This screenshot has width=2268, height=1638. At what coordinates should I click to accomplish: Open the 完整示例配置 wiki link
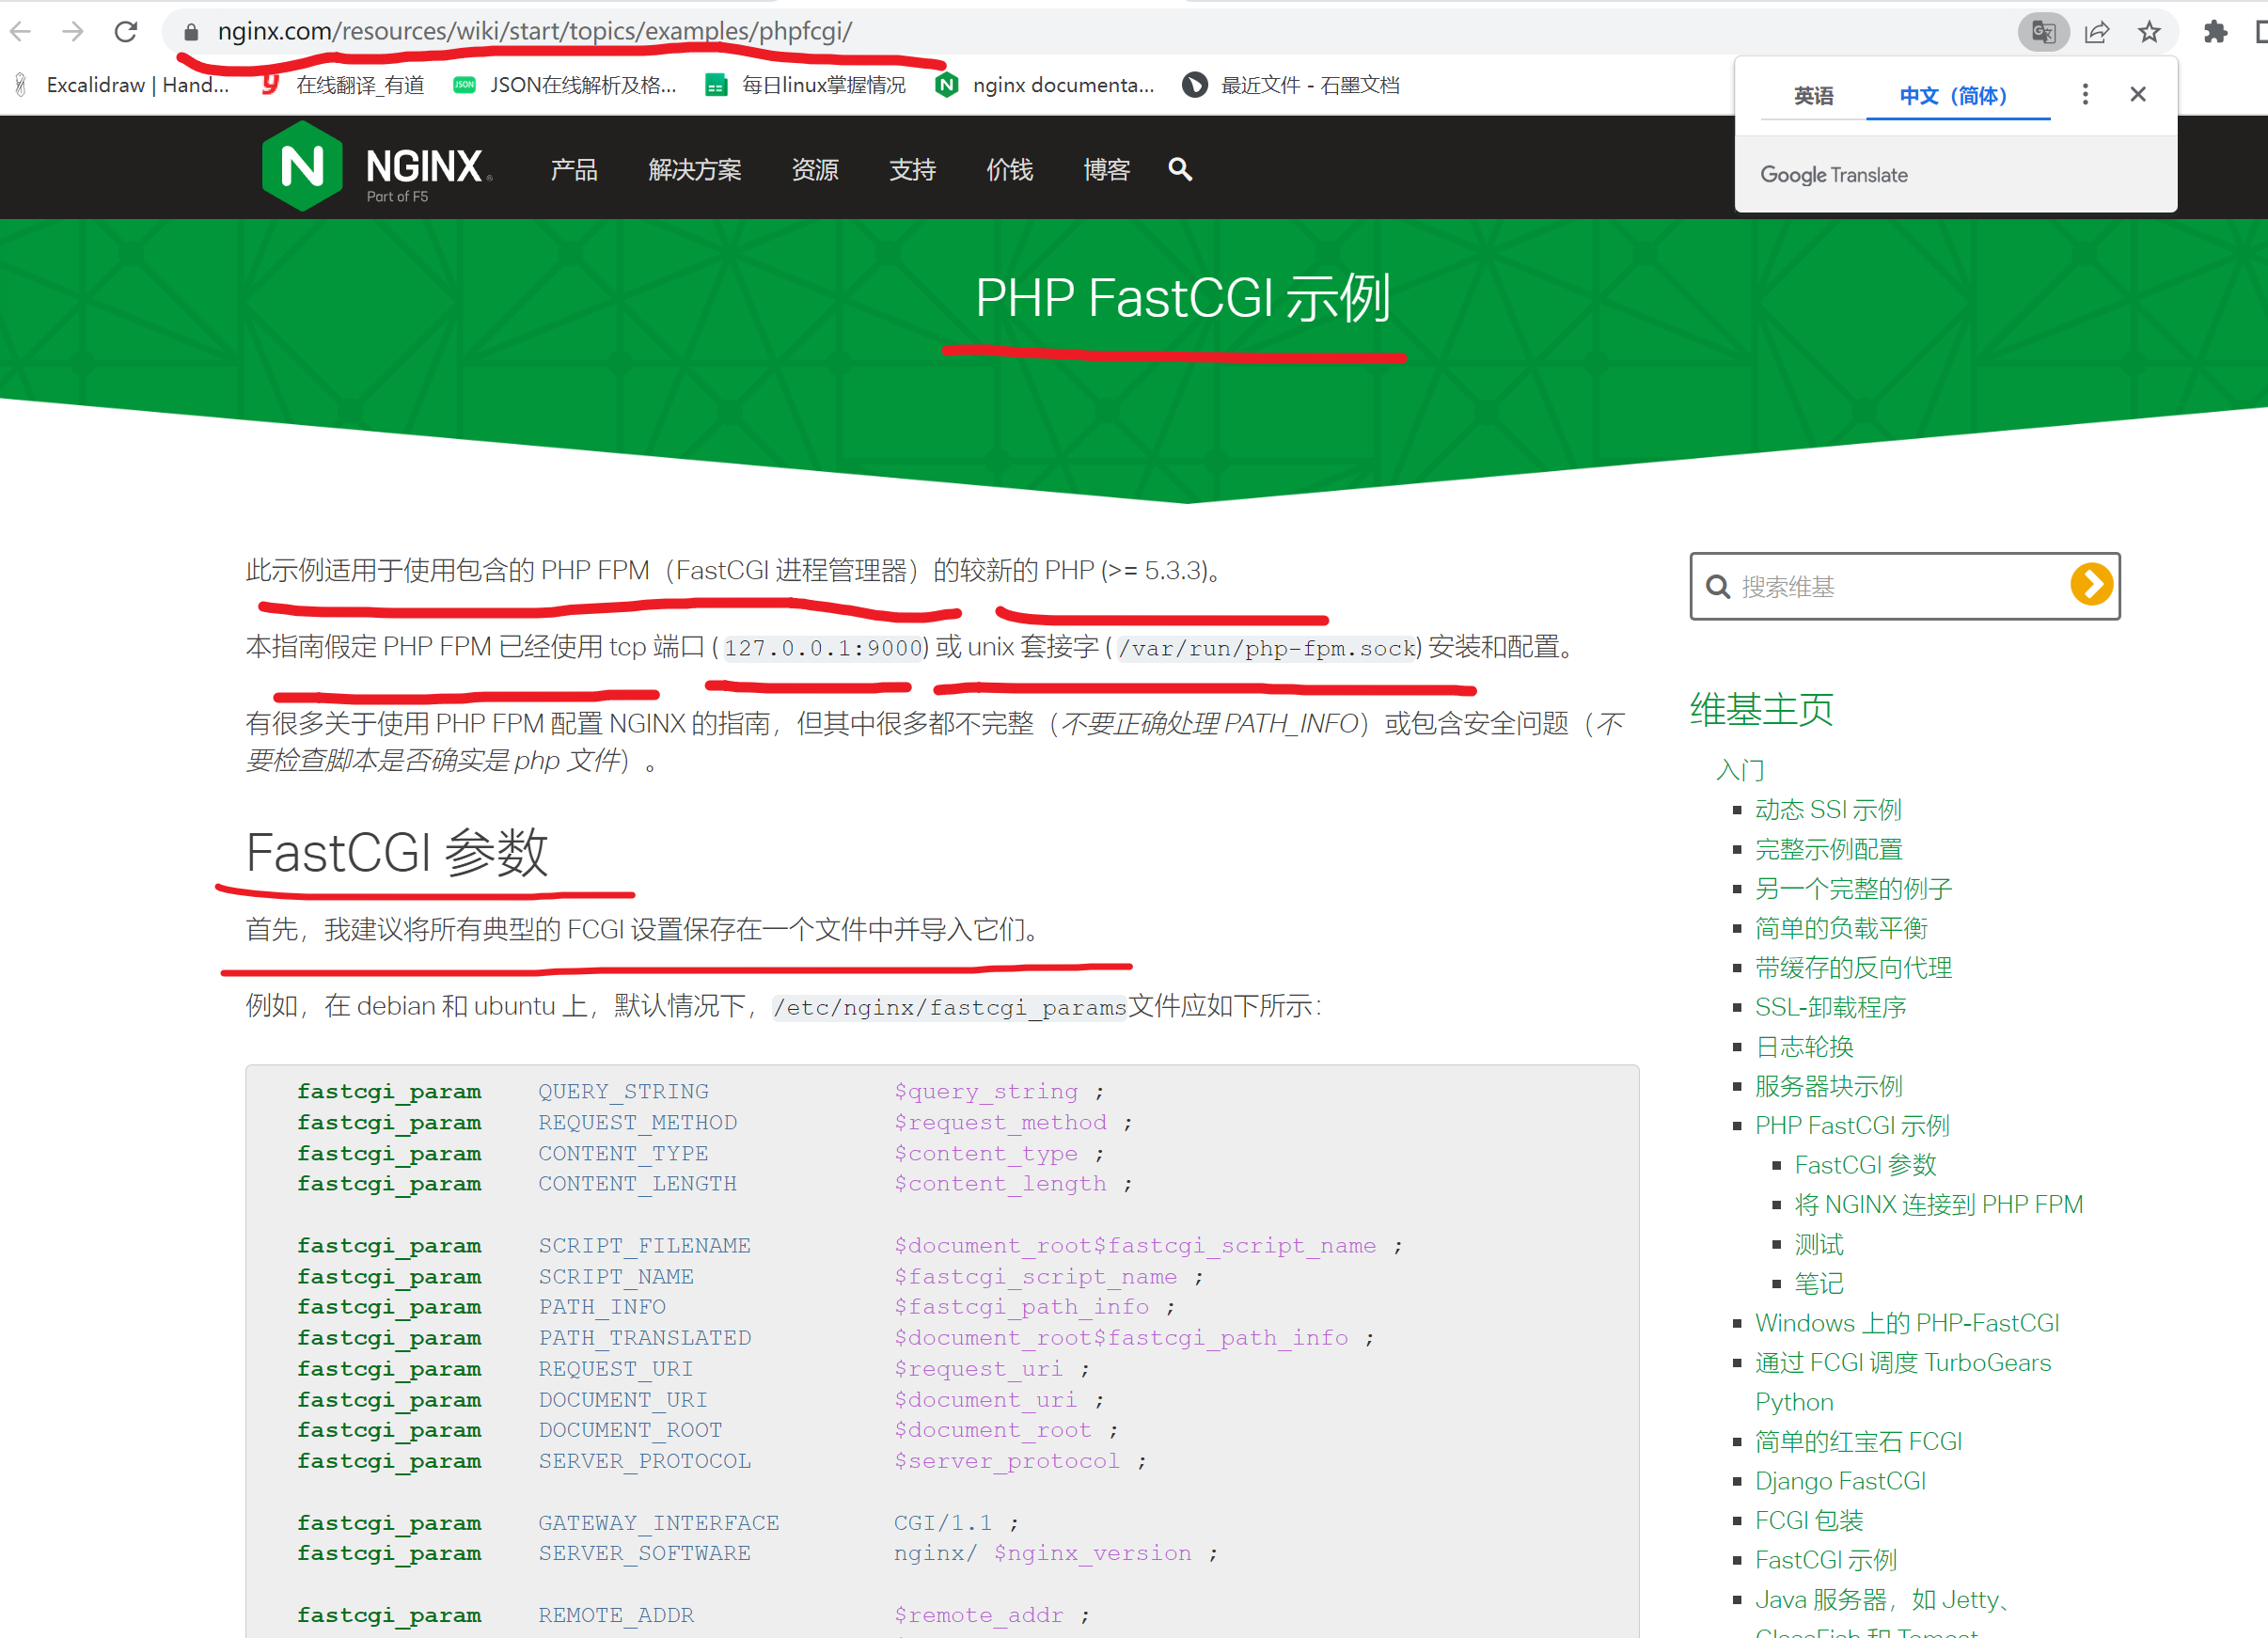point(1828,849)
